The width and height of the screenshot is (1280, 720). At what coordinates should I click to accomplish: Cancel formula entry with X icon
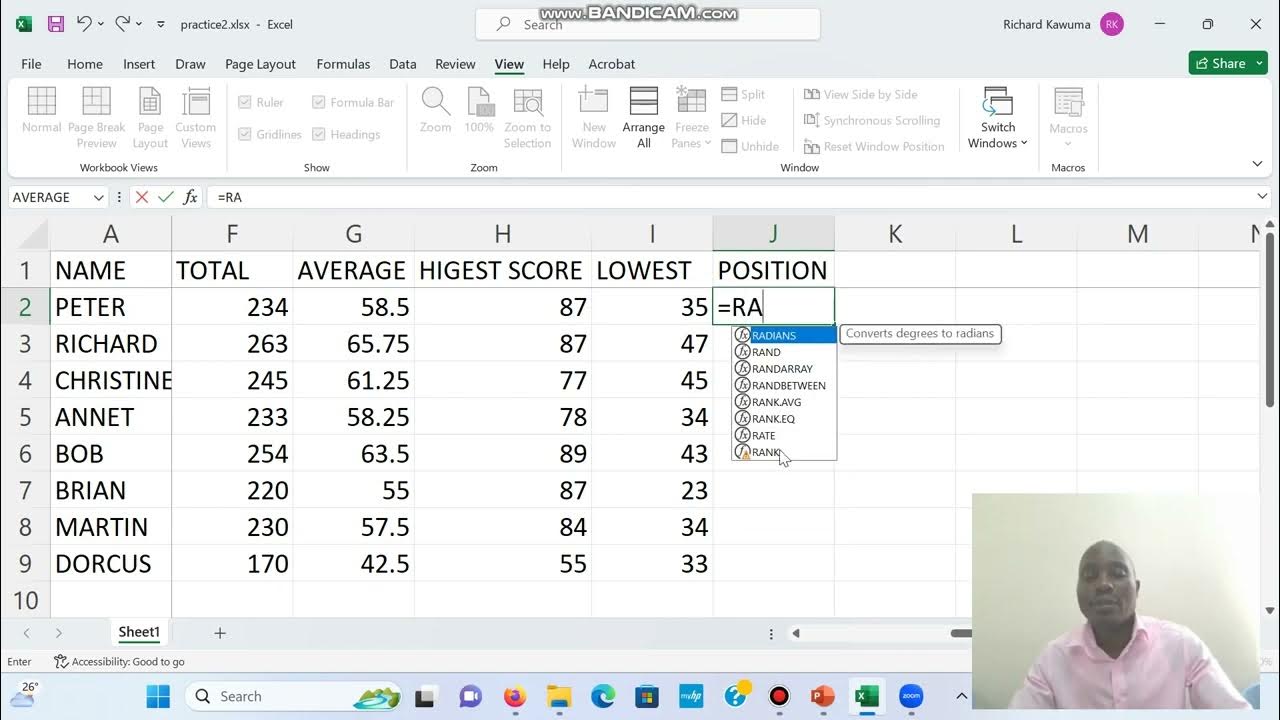142,197
